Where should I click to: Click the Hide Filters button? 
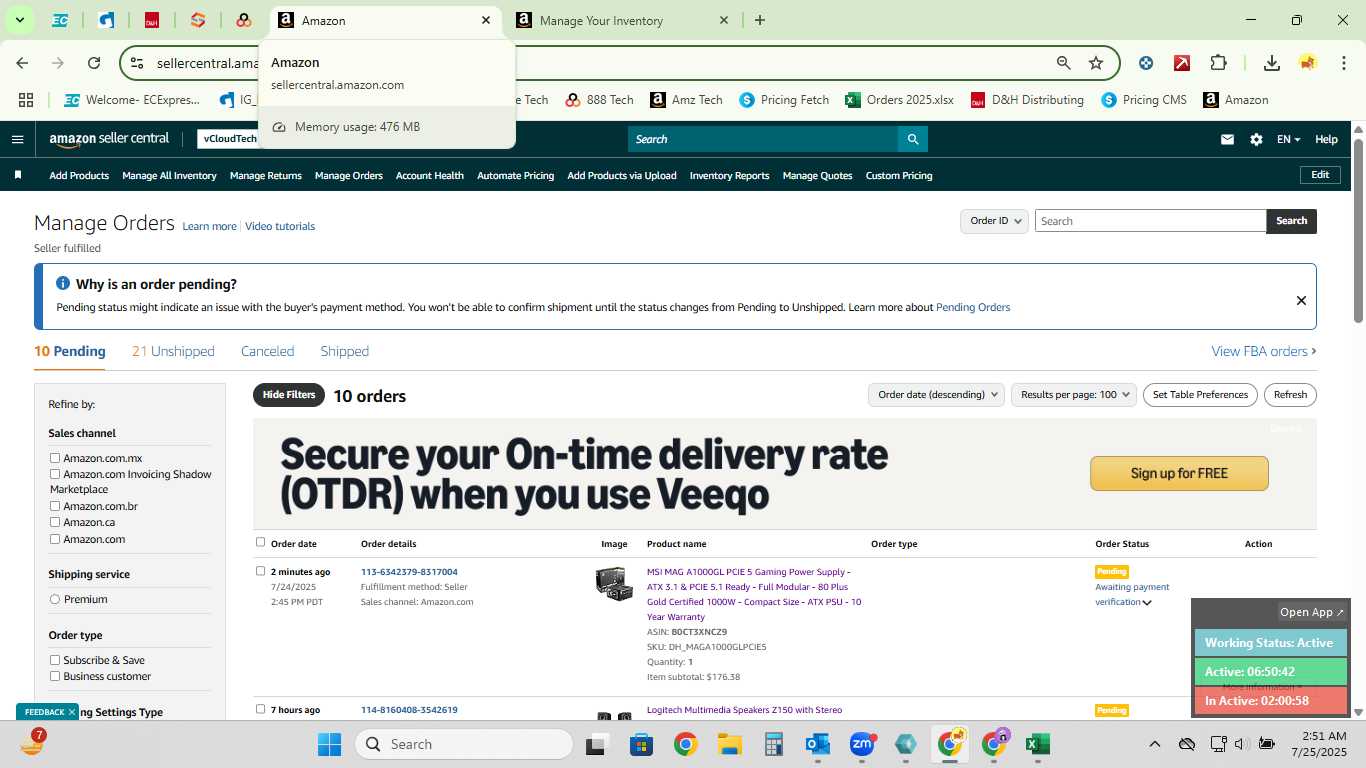point(289,395)
